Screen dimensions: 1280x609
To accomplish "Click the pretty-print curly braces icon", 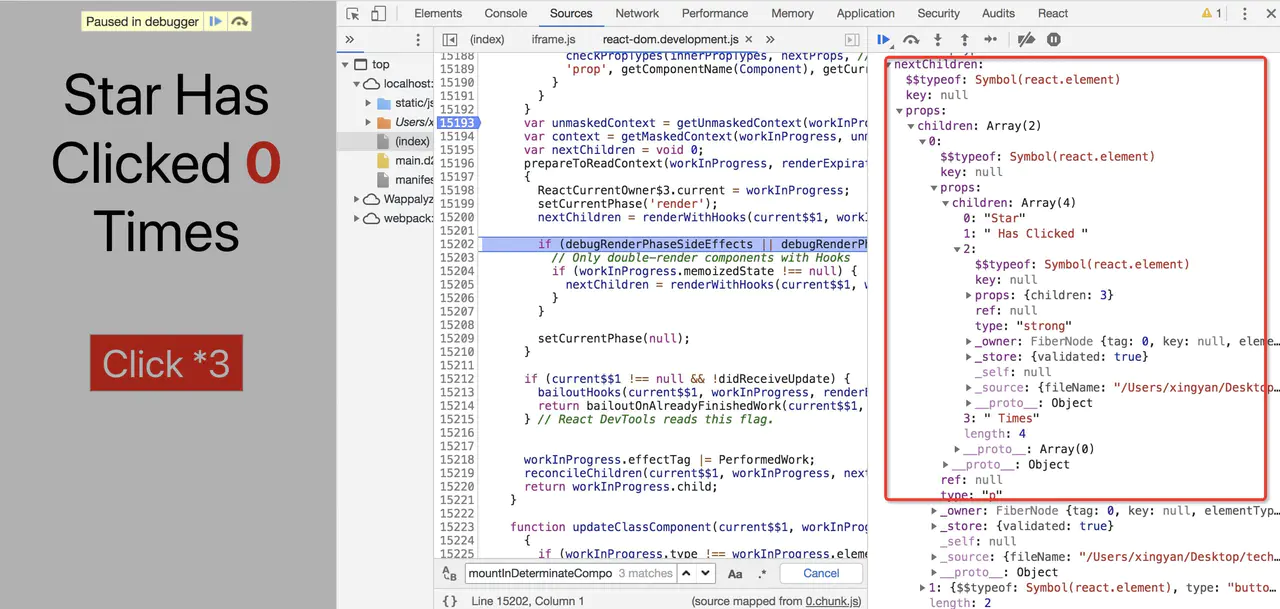I will pyautogui.click(x=450, y=601).
